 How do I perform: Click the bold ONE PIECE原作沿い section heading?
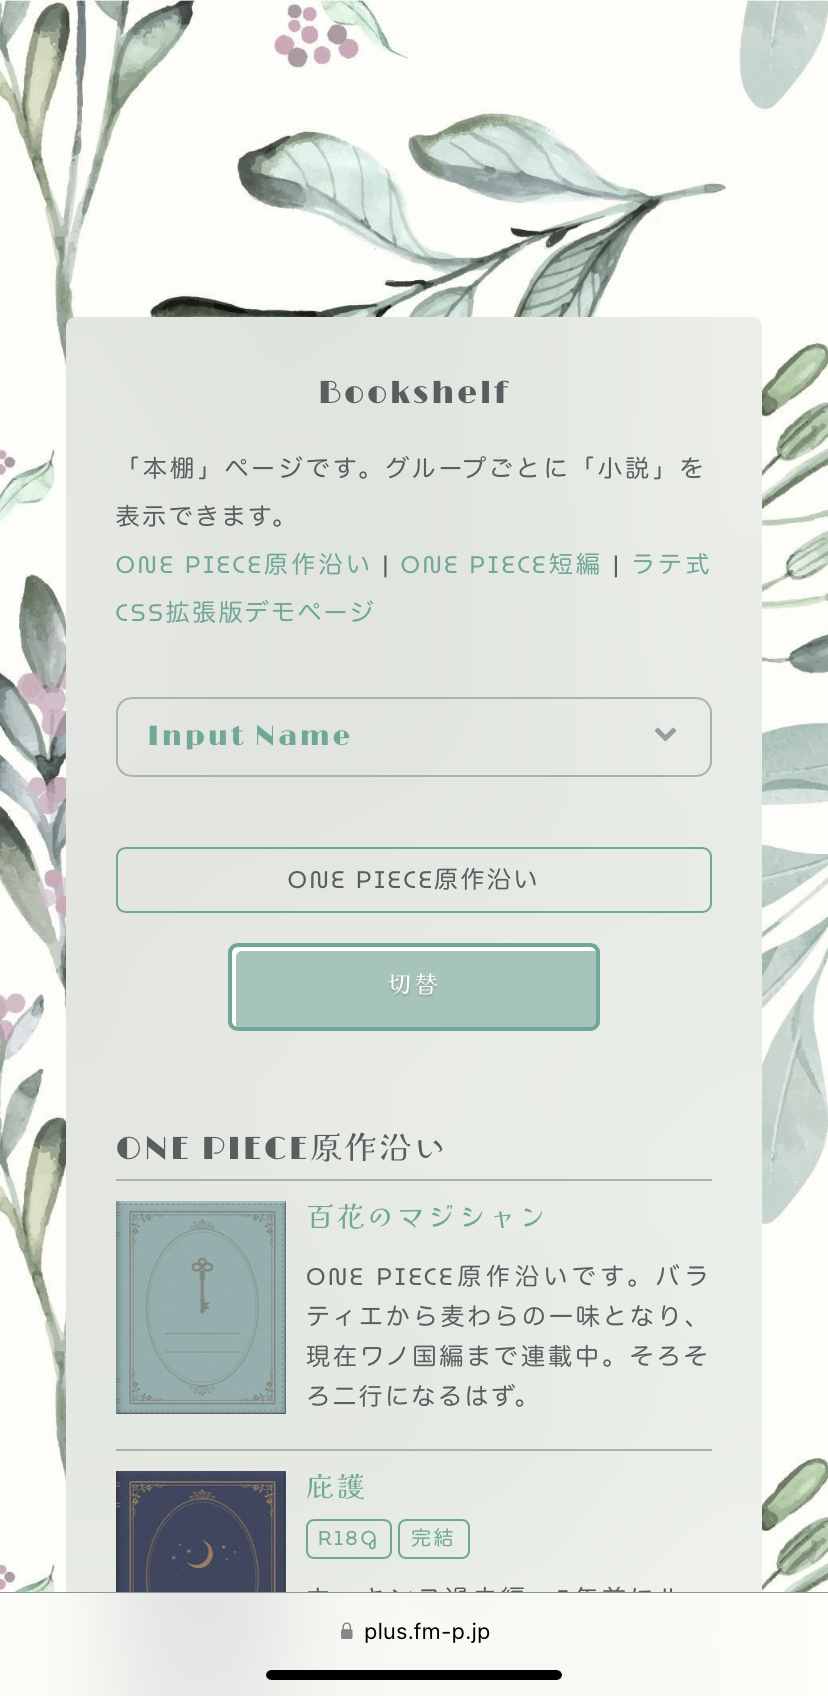point(280,1148)
